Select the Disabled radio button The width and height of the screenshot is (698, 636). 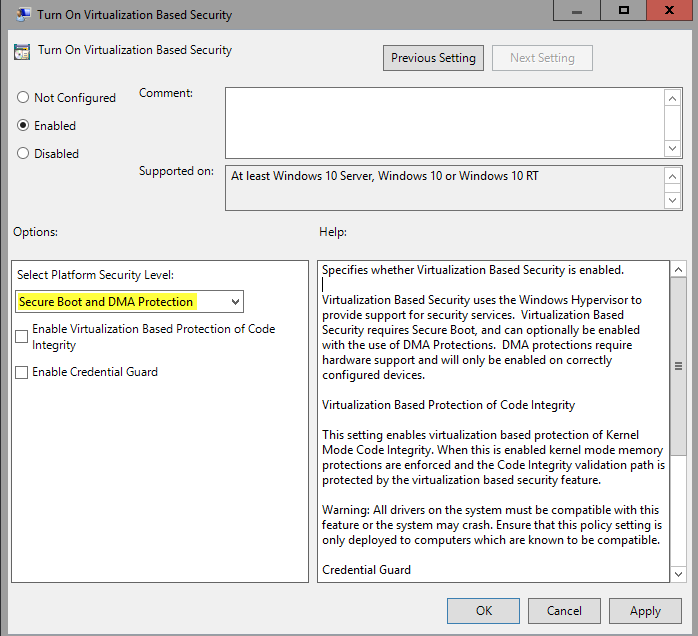[23, 154]
